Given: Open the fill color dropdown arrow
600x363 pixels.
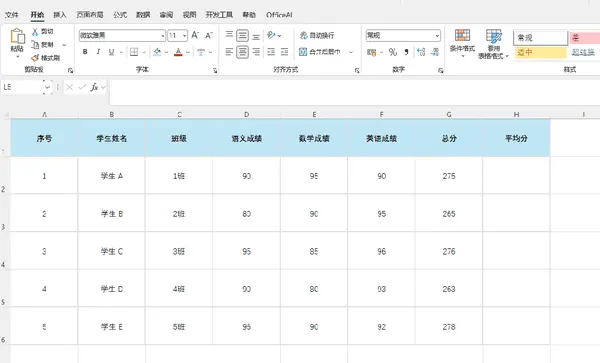Looking at the screenshot, I should [166, 52].
